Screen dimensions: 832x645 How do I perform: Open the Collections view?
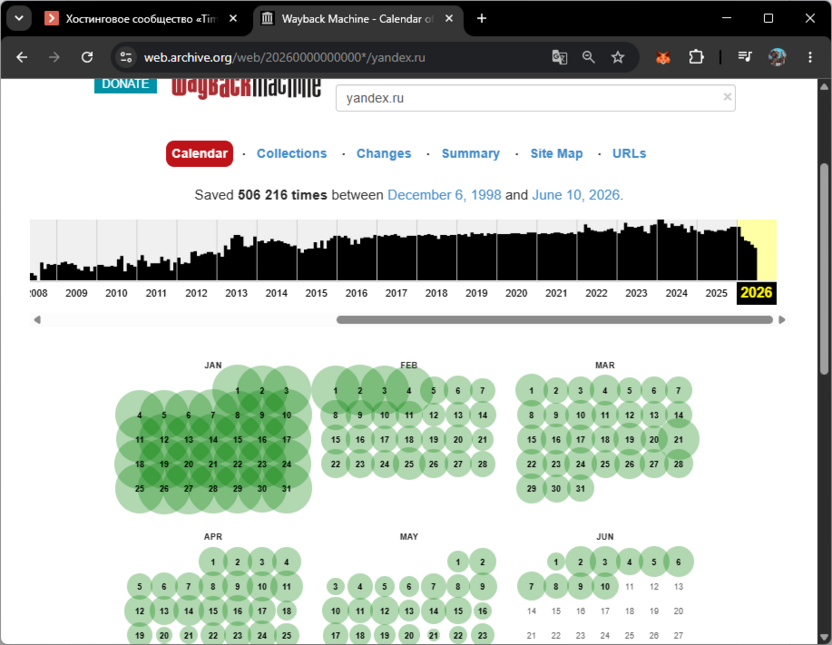[x=292, y=154]
